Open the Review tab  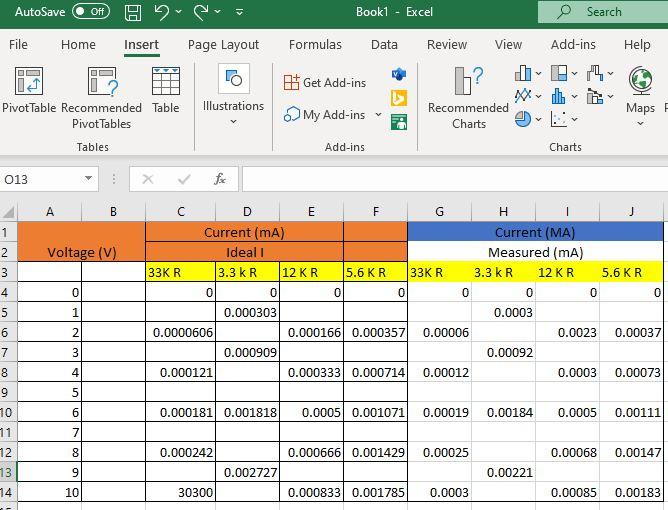click(447, 44)
